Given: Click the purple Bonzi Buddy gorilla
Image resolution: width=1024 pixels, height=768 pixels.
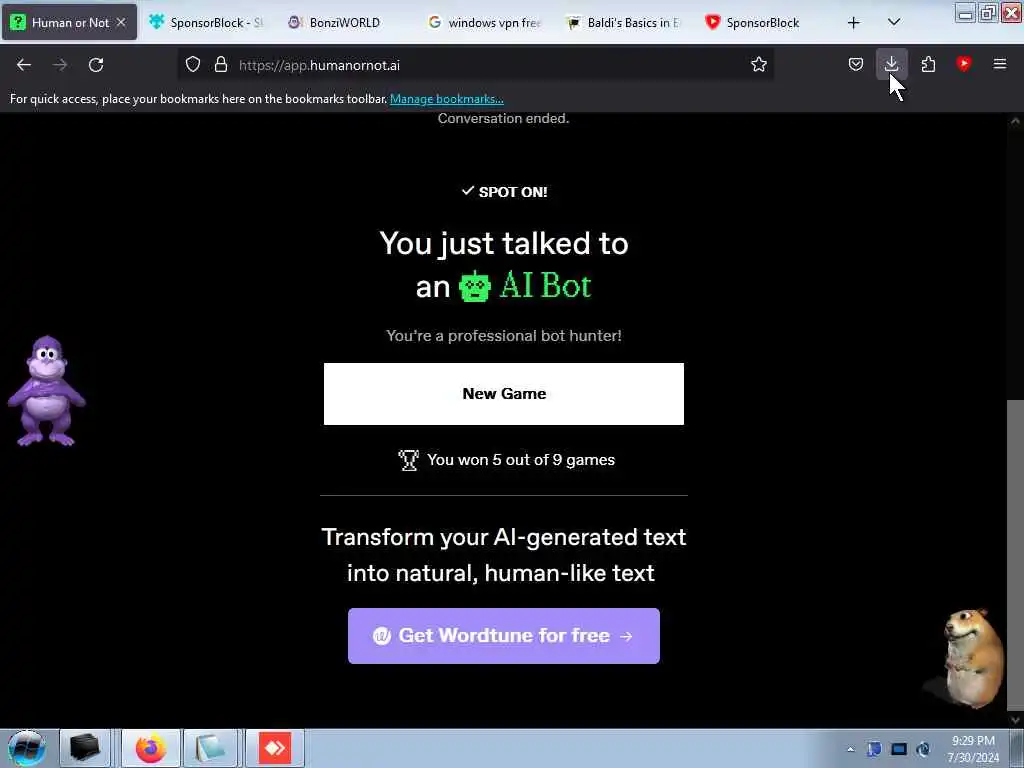Looking at the screenshot, I should (x=46, y=391).
